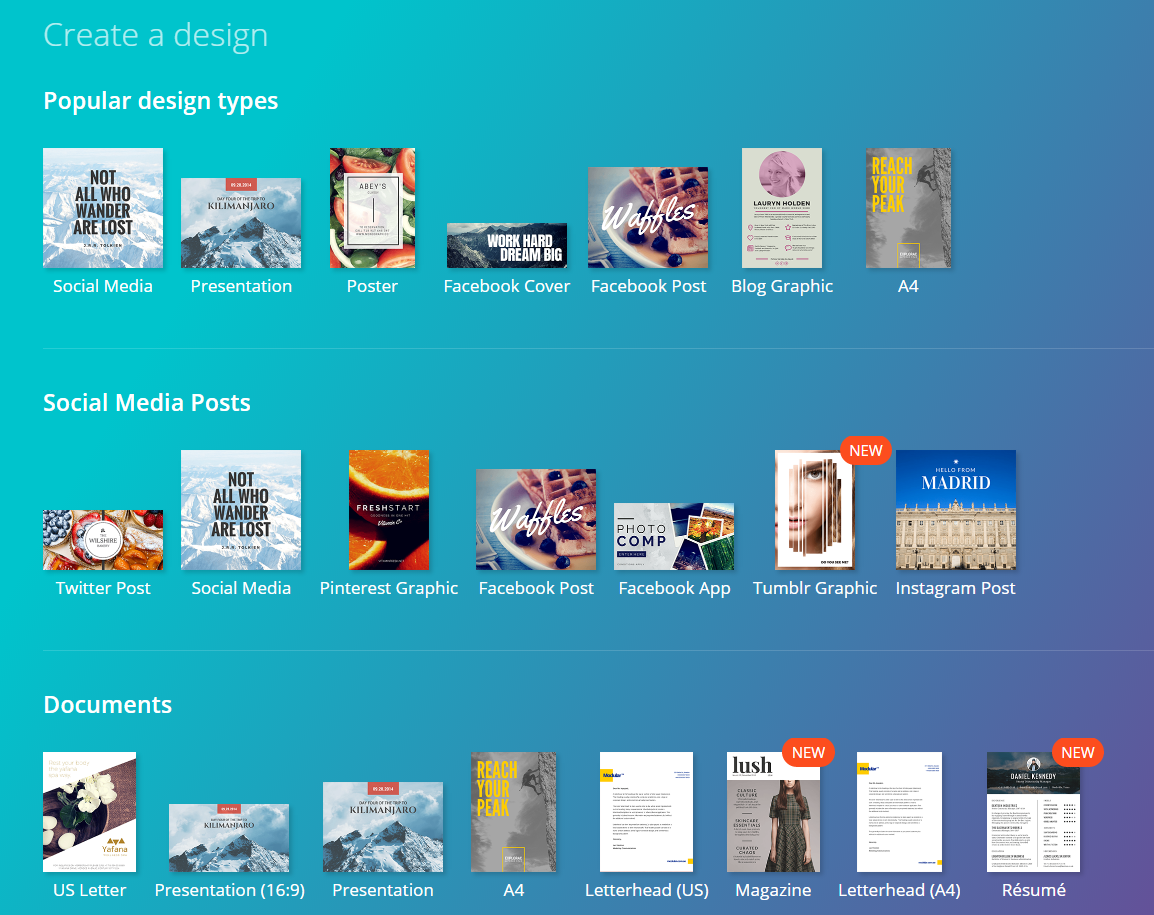Select the 'Work Hard Dream Big' Facebook Cover thumbnail

click(506, 245)
